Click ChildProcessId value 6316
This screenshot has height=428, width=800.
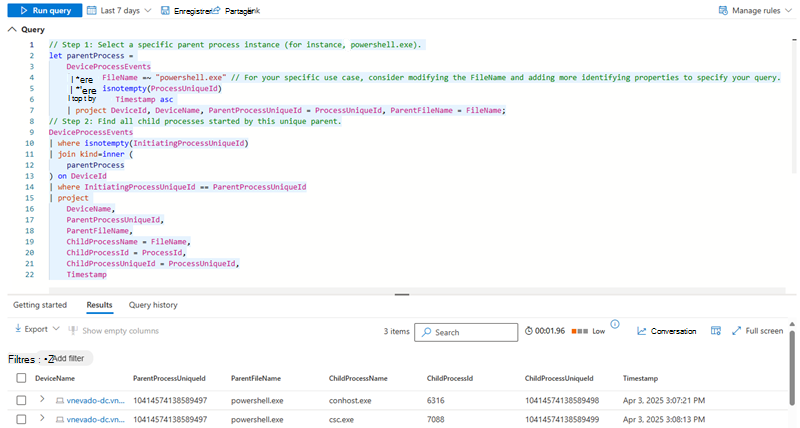436,400
